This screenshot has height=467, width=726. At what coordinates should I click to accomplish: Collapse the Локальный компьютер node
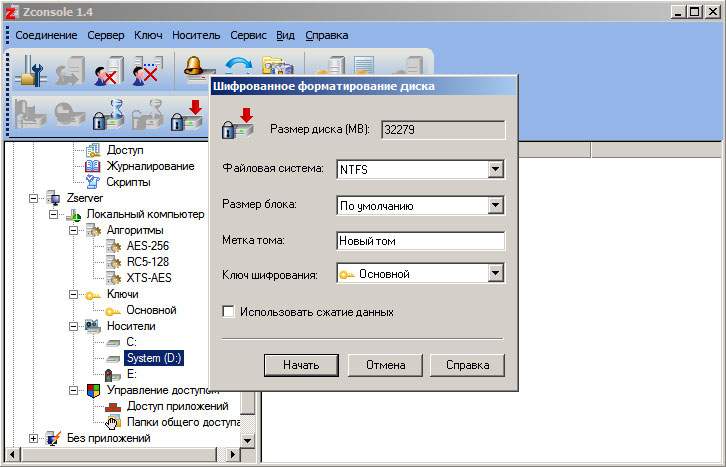(x=54, y=214)
